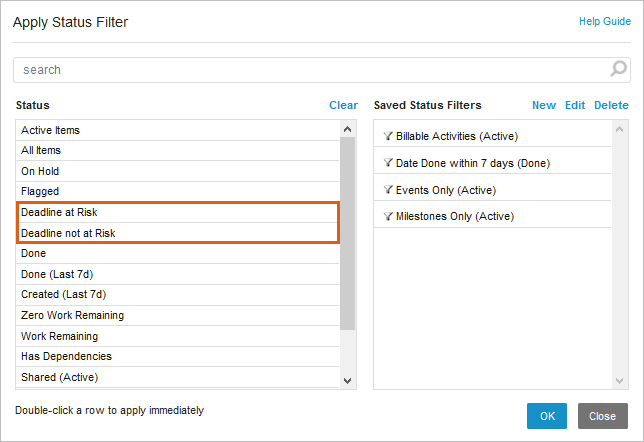The height and width of the screenshot is (442, 644).
Task: Click filter icon beside Billable Activities
Action: (x=388, y=136)
